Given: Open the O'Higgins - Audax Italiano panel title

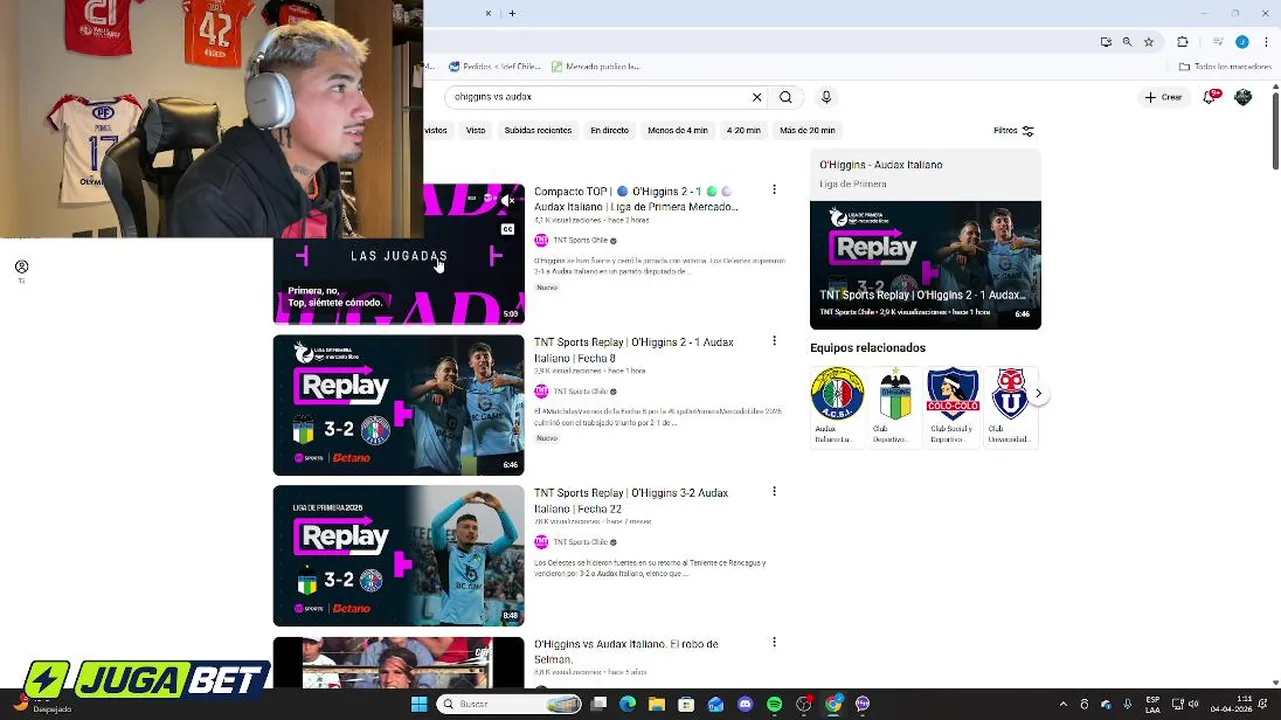Looking at the screenshot, I should coord(881,165).
